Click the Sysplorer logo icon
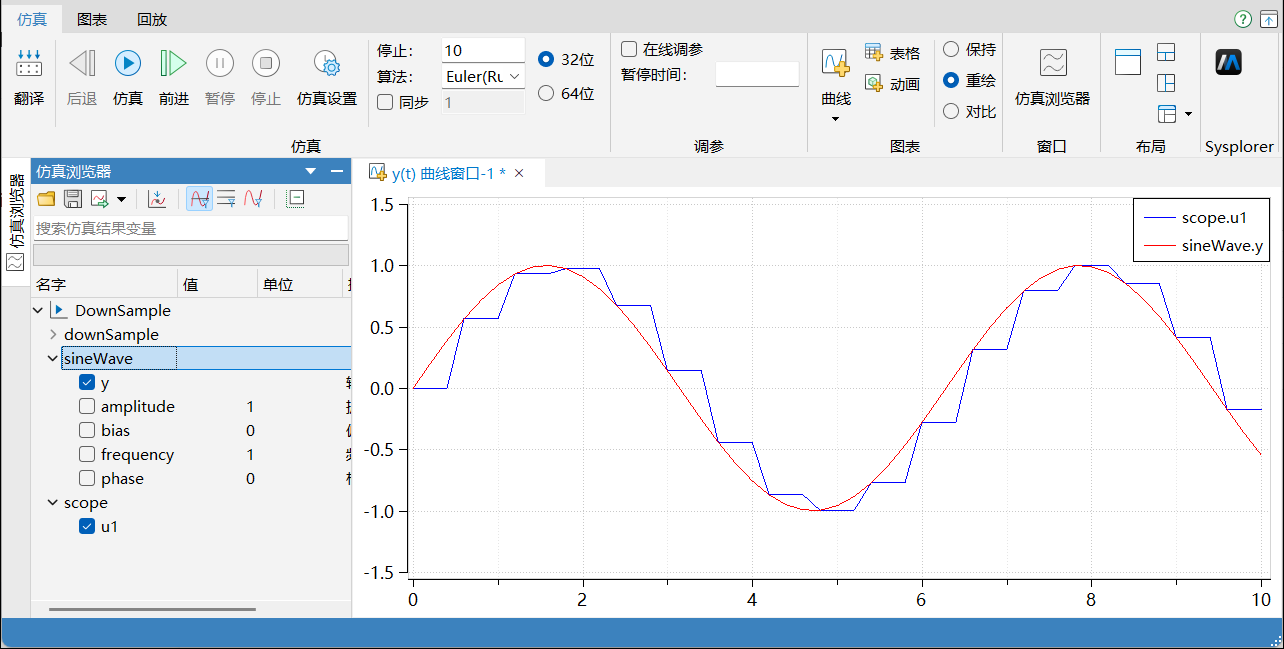This screenshot has height=649, width=1284. pos(1228,63)
